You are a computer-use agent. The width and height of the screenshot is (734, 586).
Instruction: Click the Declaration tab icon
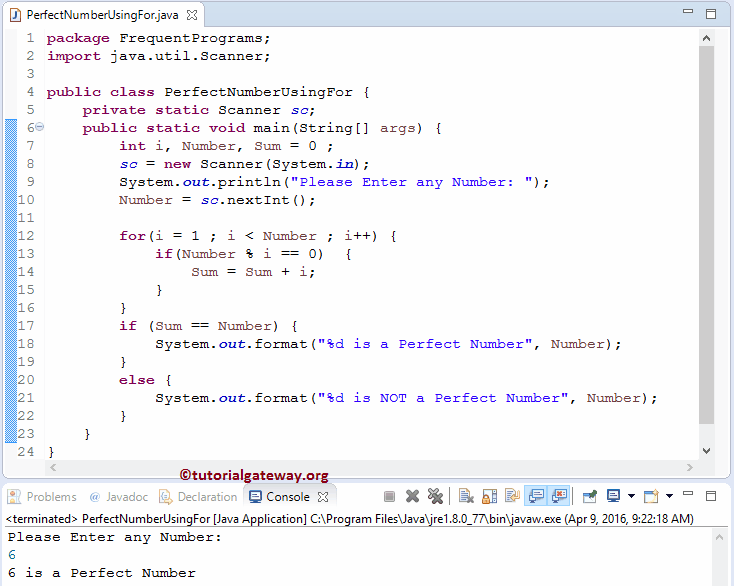click(x=165, y=497)
